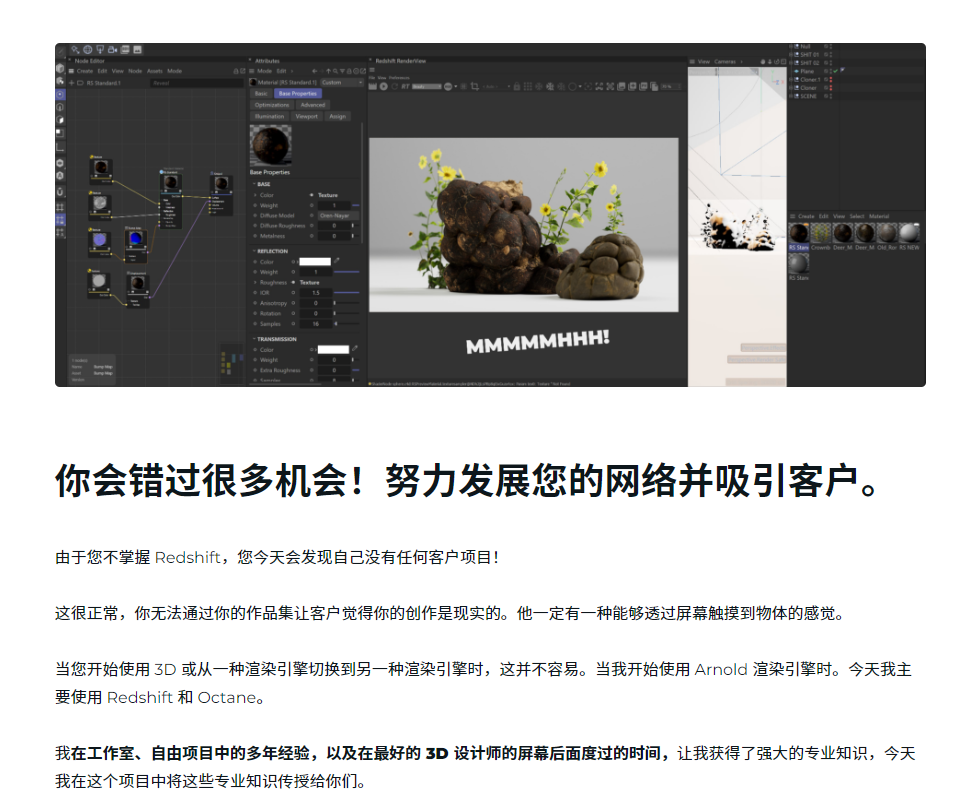
Task: Click the back arrow in Attributes panel
Action: pos(314,71)
